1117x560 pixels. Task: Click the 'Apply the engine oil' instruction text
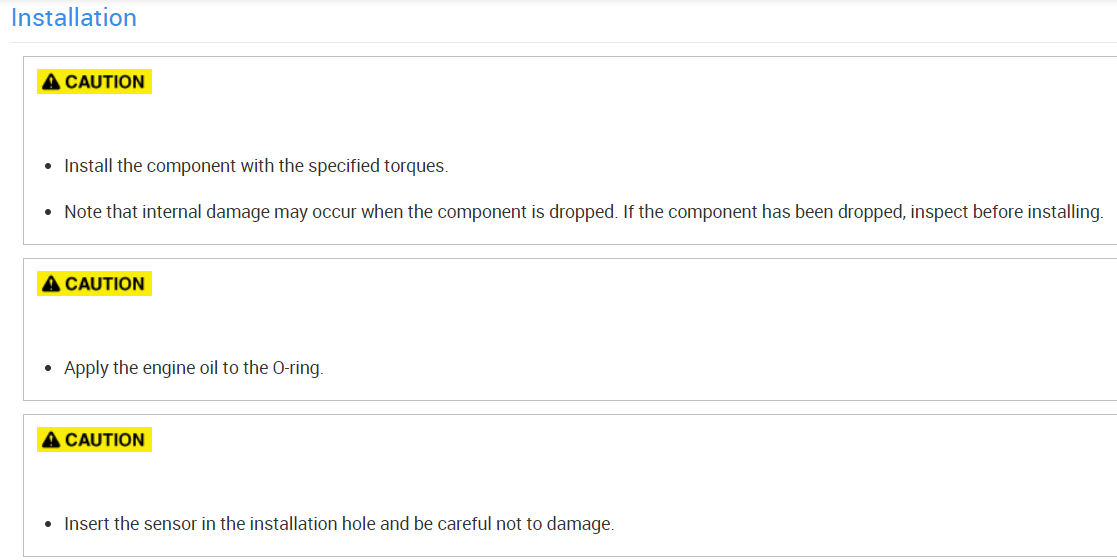click(x=193, y=368)
